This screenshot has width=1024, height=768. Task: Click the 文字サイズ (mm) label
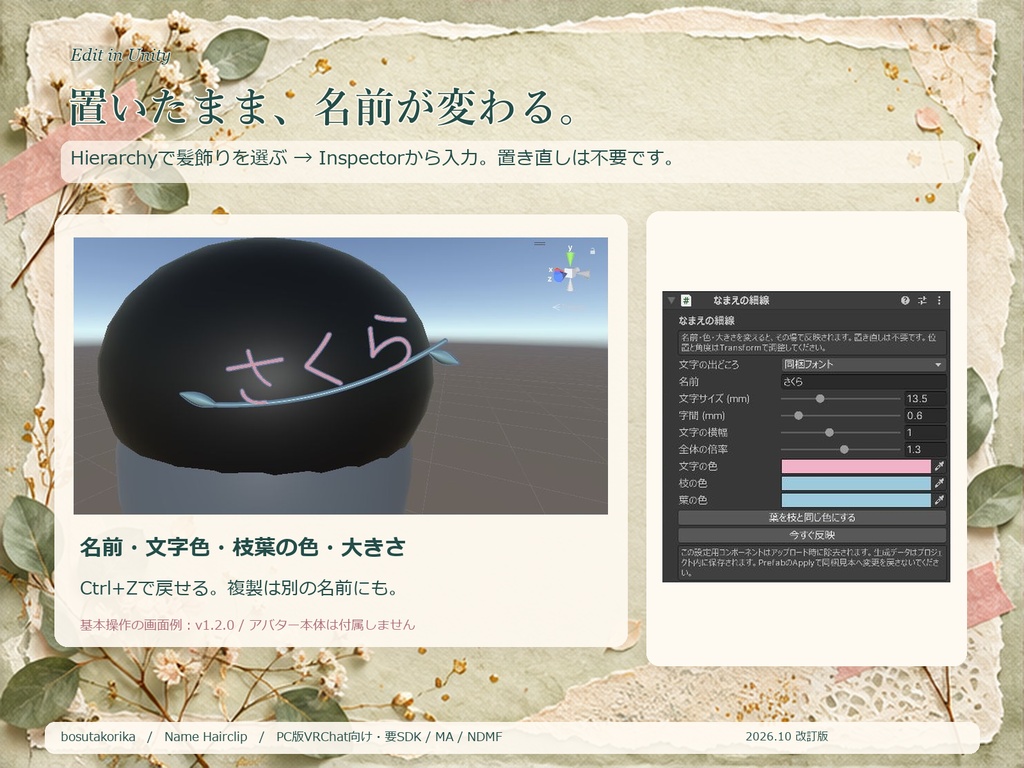point(714,398)
